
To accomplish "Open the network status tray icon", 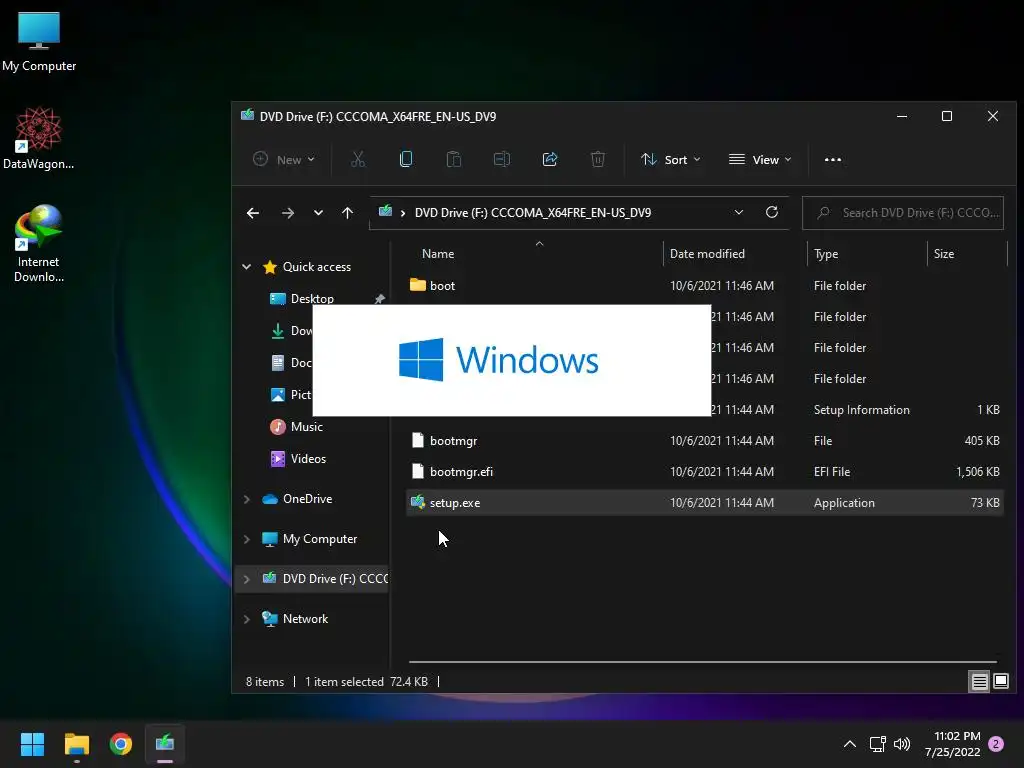I will tap(877, 744).
